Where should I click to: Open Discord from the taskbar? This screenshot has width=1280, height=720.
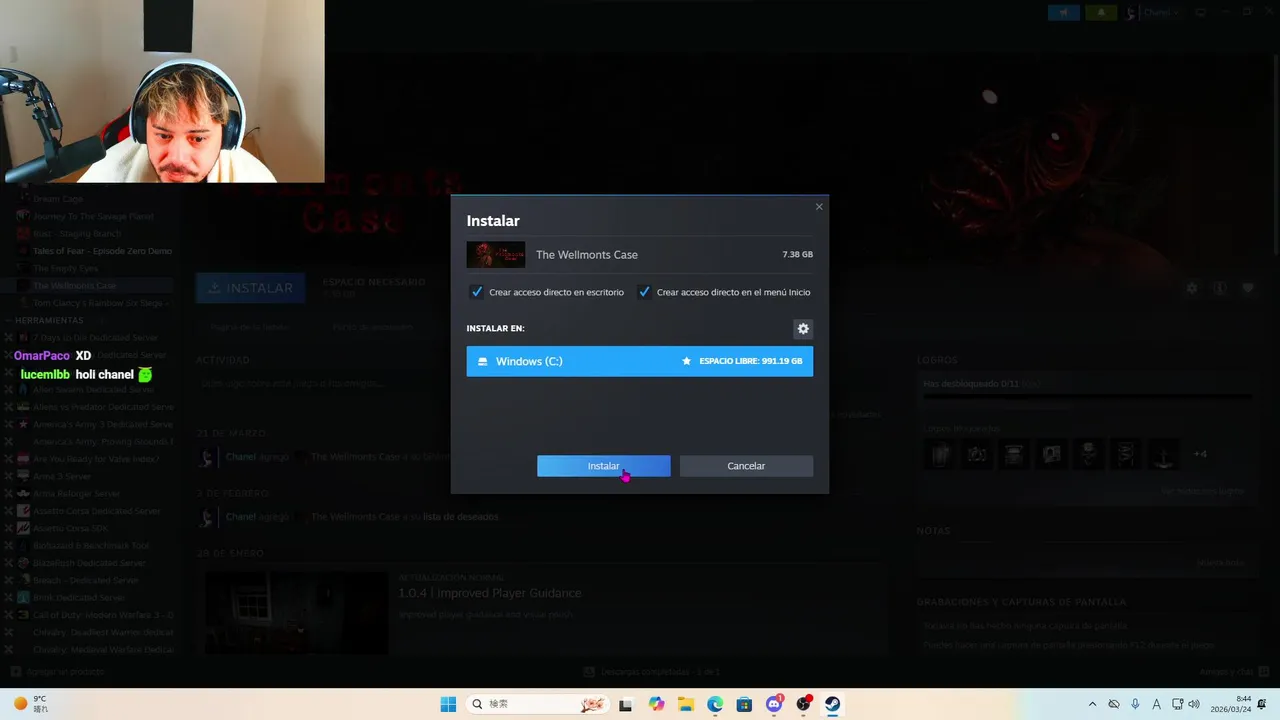coord(774,704)
